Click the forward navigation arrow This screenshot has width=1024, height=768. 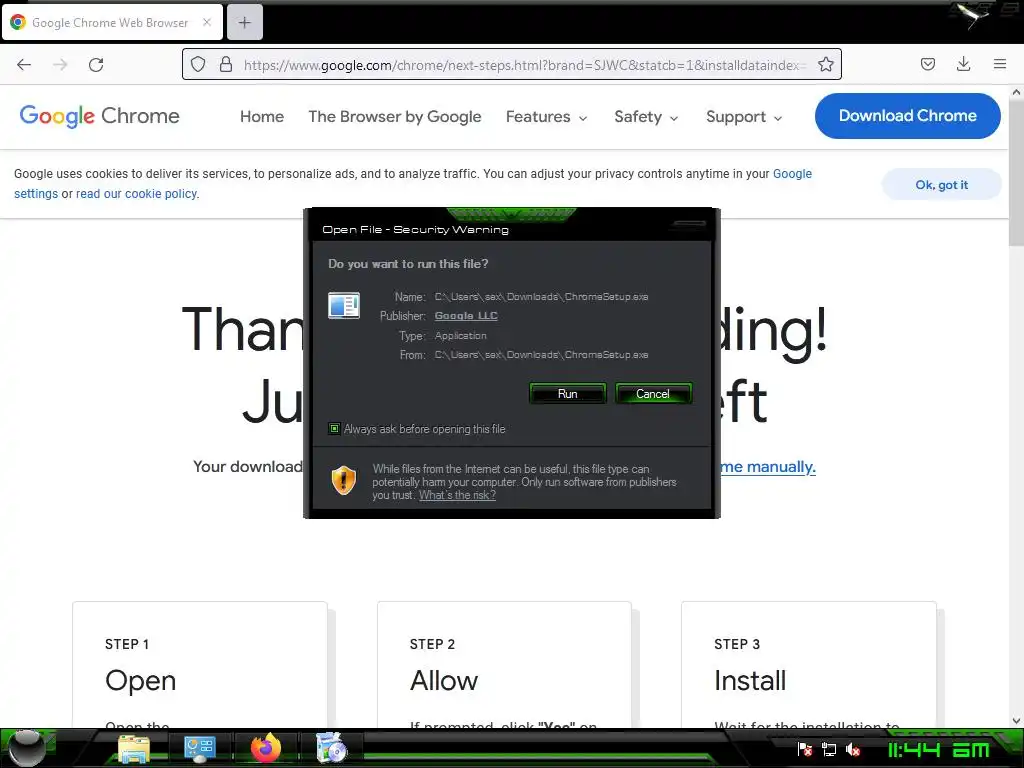tap(60, 65)
